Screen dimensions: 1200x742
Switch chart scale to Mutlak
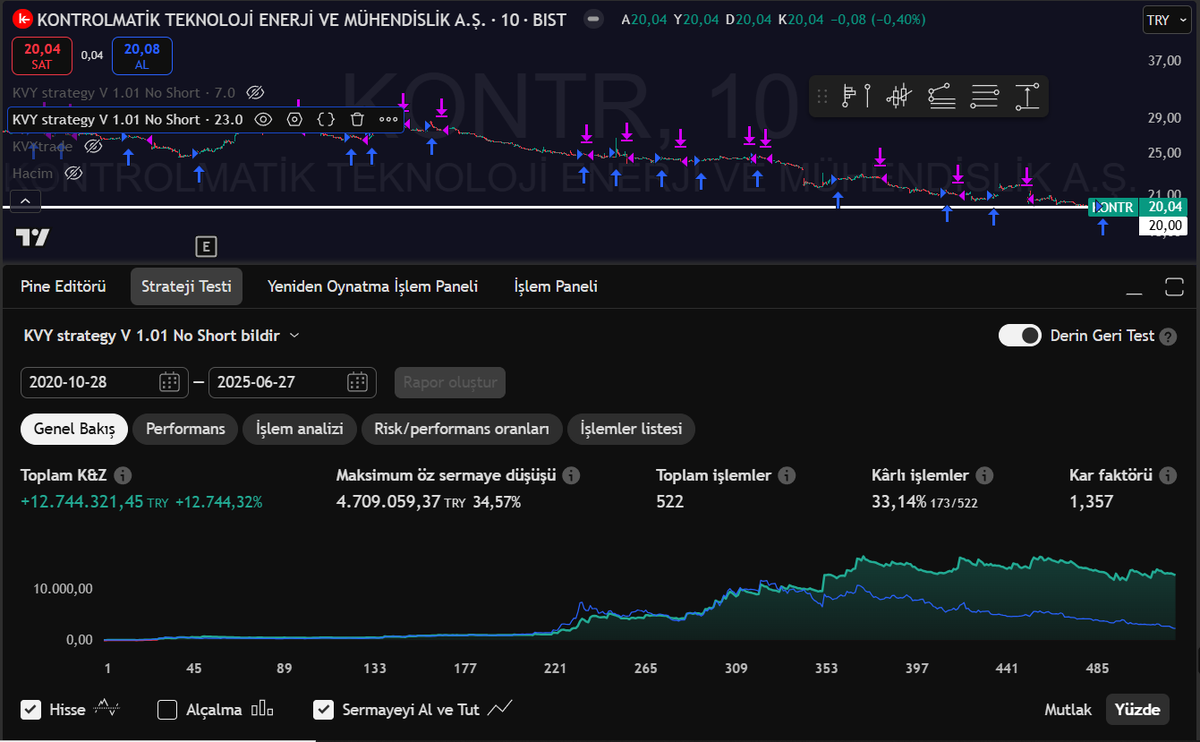[1068, 710]
